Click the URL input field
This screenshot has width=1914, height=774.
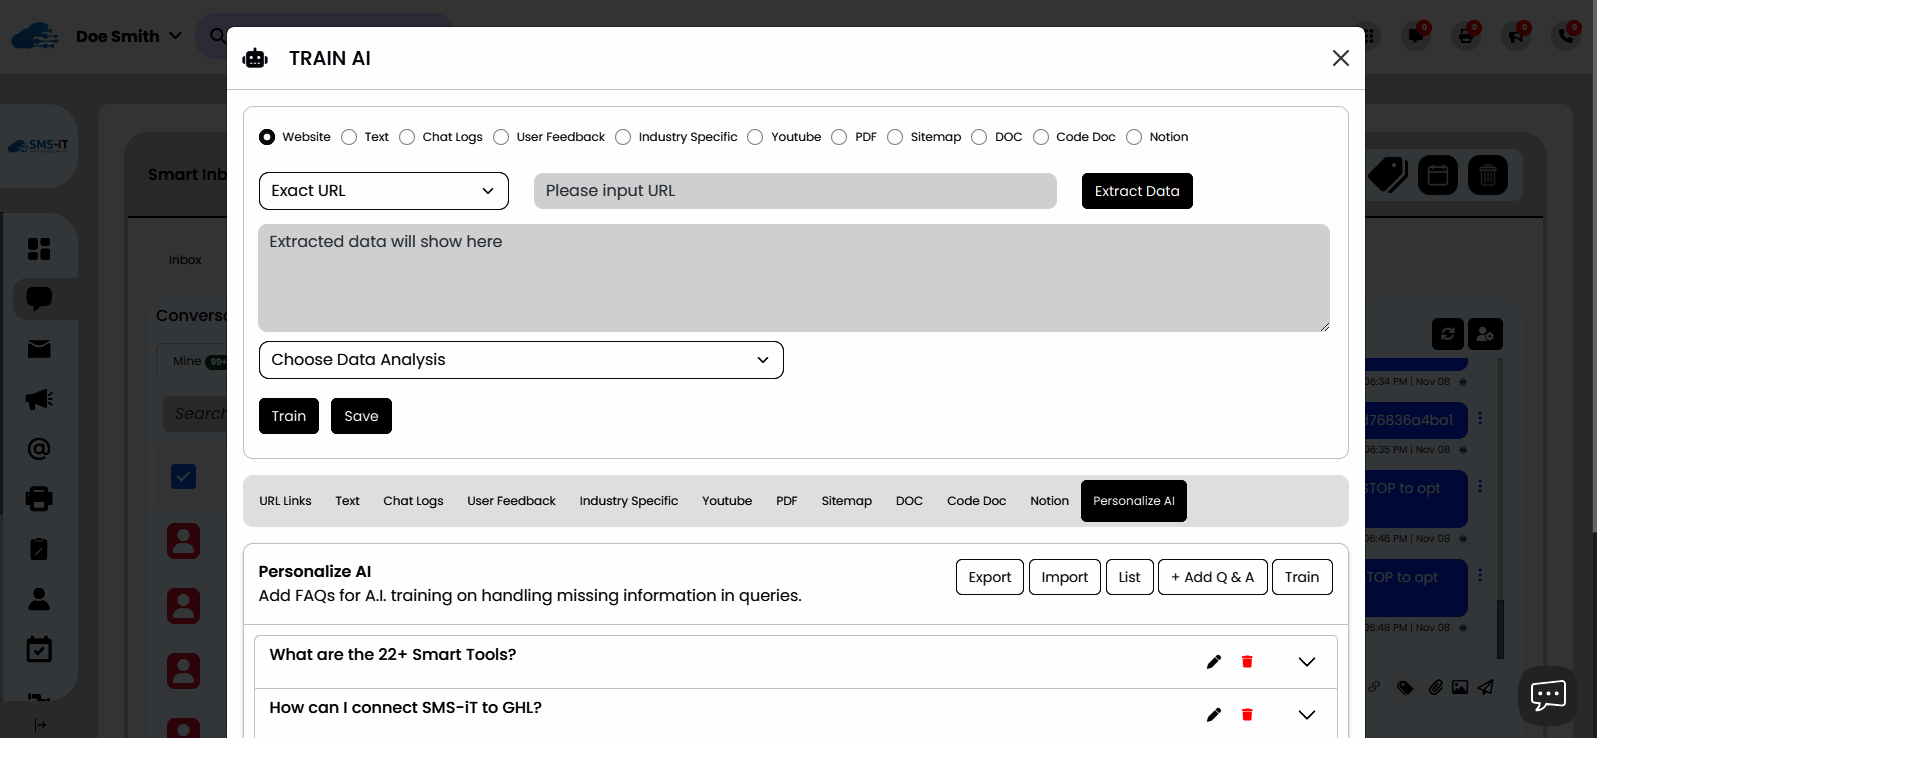[x=794, y=191]
